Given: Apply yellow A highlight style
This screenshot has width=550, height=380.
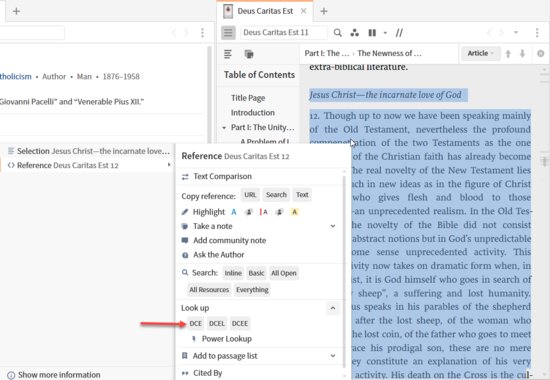Looking at the screenshot, I should click(294, 212).
